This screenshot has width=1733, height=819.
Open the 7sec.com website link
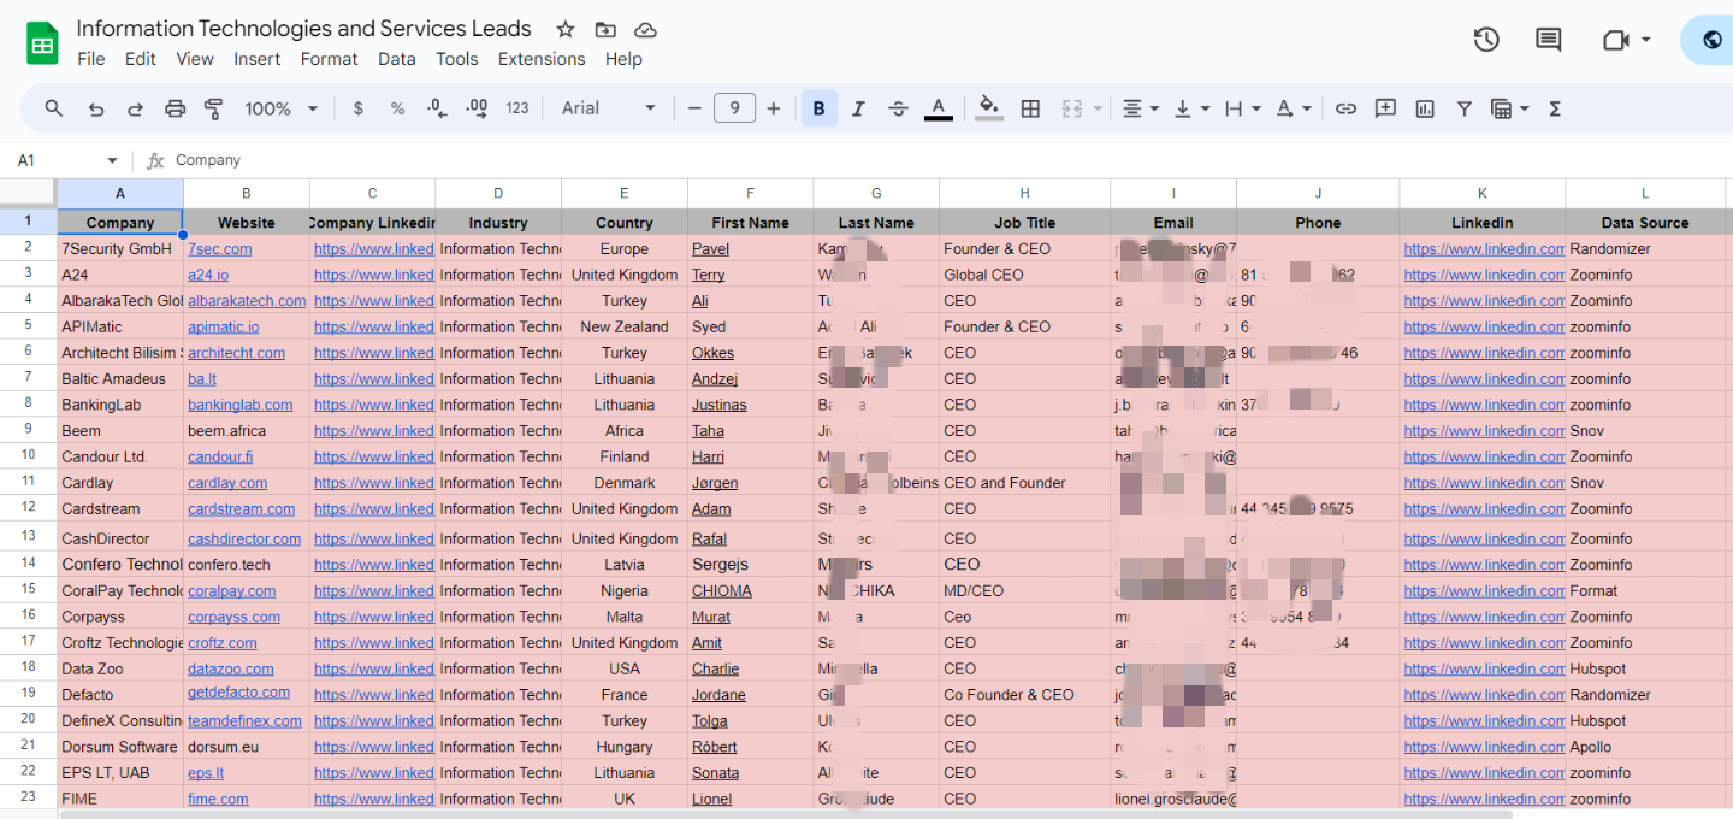(220, 249)
